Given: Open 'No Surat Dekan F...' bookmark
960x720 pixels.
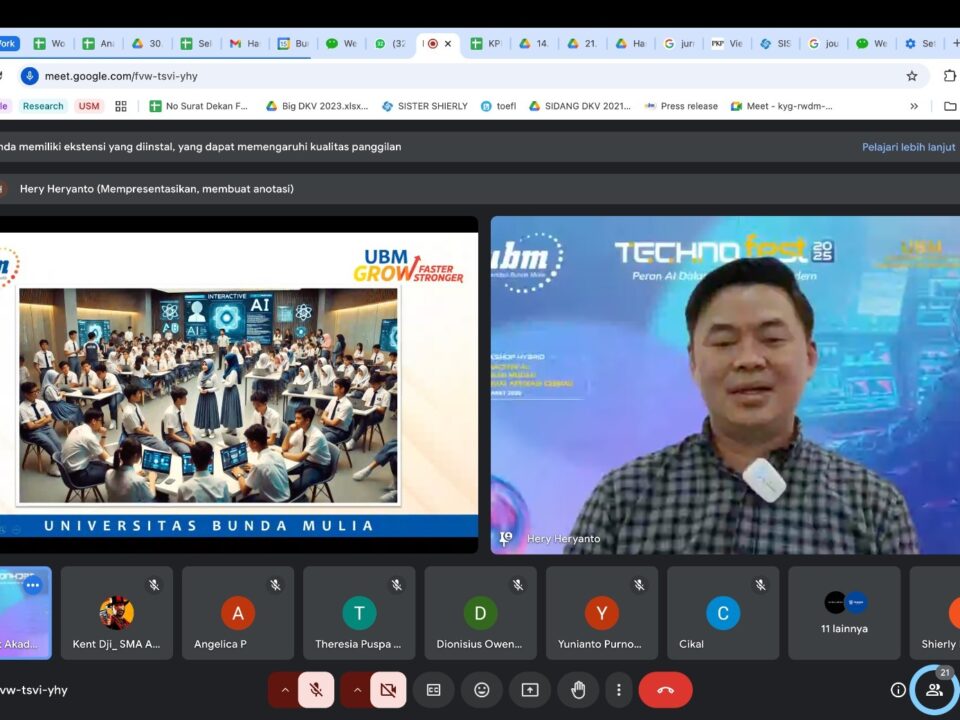Looking at the screenshot, I should 199,106.
